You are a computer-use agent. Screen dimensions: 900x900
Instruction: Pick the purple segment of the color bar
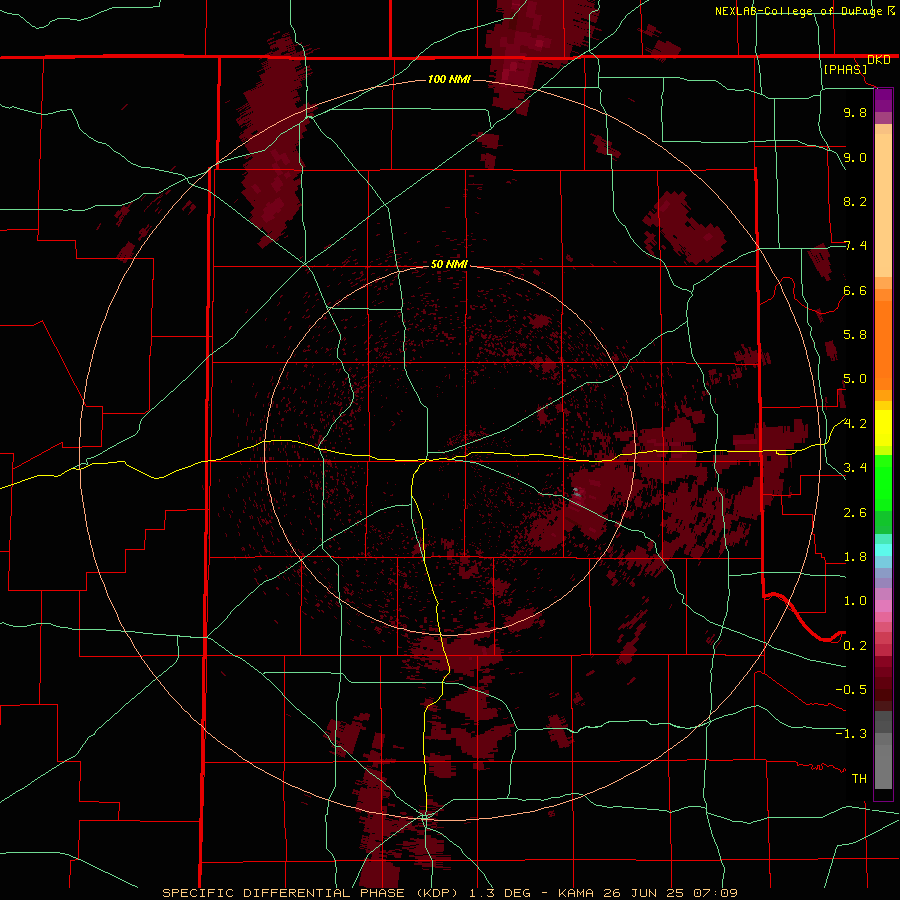(883, 100)
